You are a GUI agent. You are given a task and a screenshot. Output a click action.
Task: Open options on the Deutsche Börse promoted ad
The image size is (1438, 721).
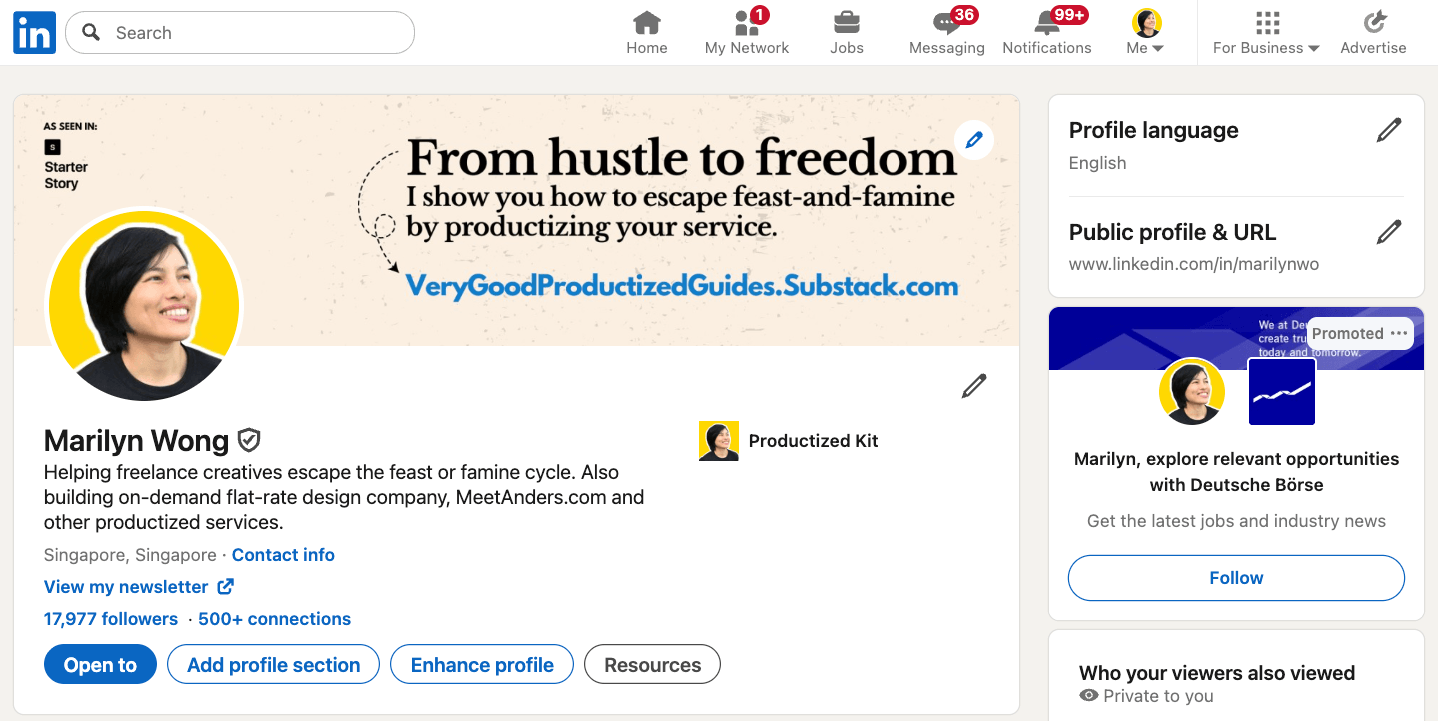[1398, 333]
